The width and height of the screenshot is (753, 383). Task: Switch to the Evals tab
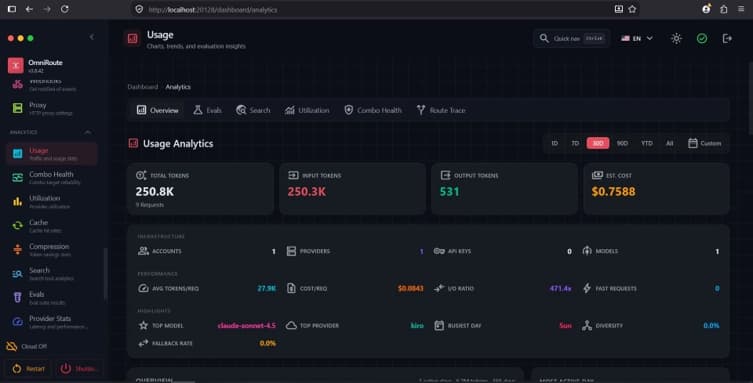[207, 110]
